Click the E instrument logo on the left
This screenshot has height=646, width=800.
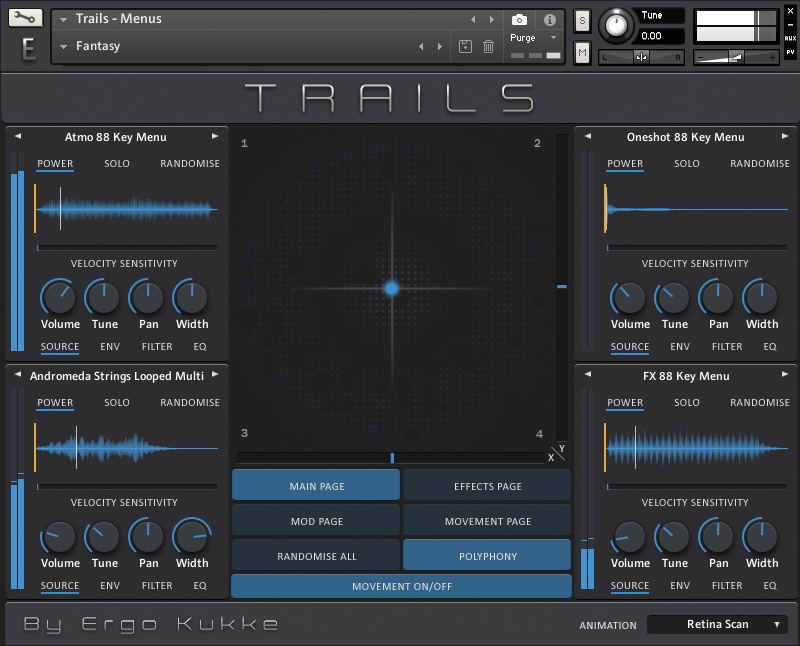[27, 47]
